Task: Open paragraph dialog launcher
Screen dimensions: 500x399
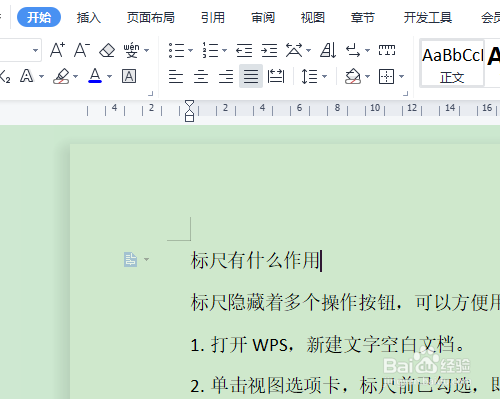Action: pos(405,94)
